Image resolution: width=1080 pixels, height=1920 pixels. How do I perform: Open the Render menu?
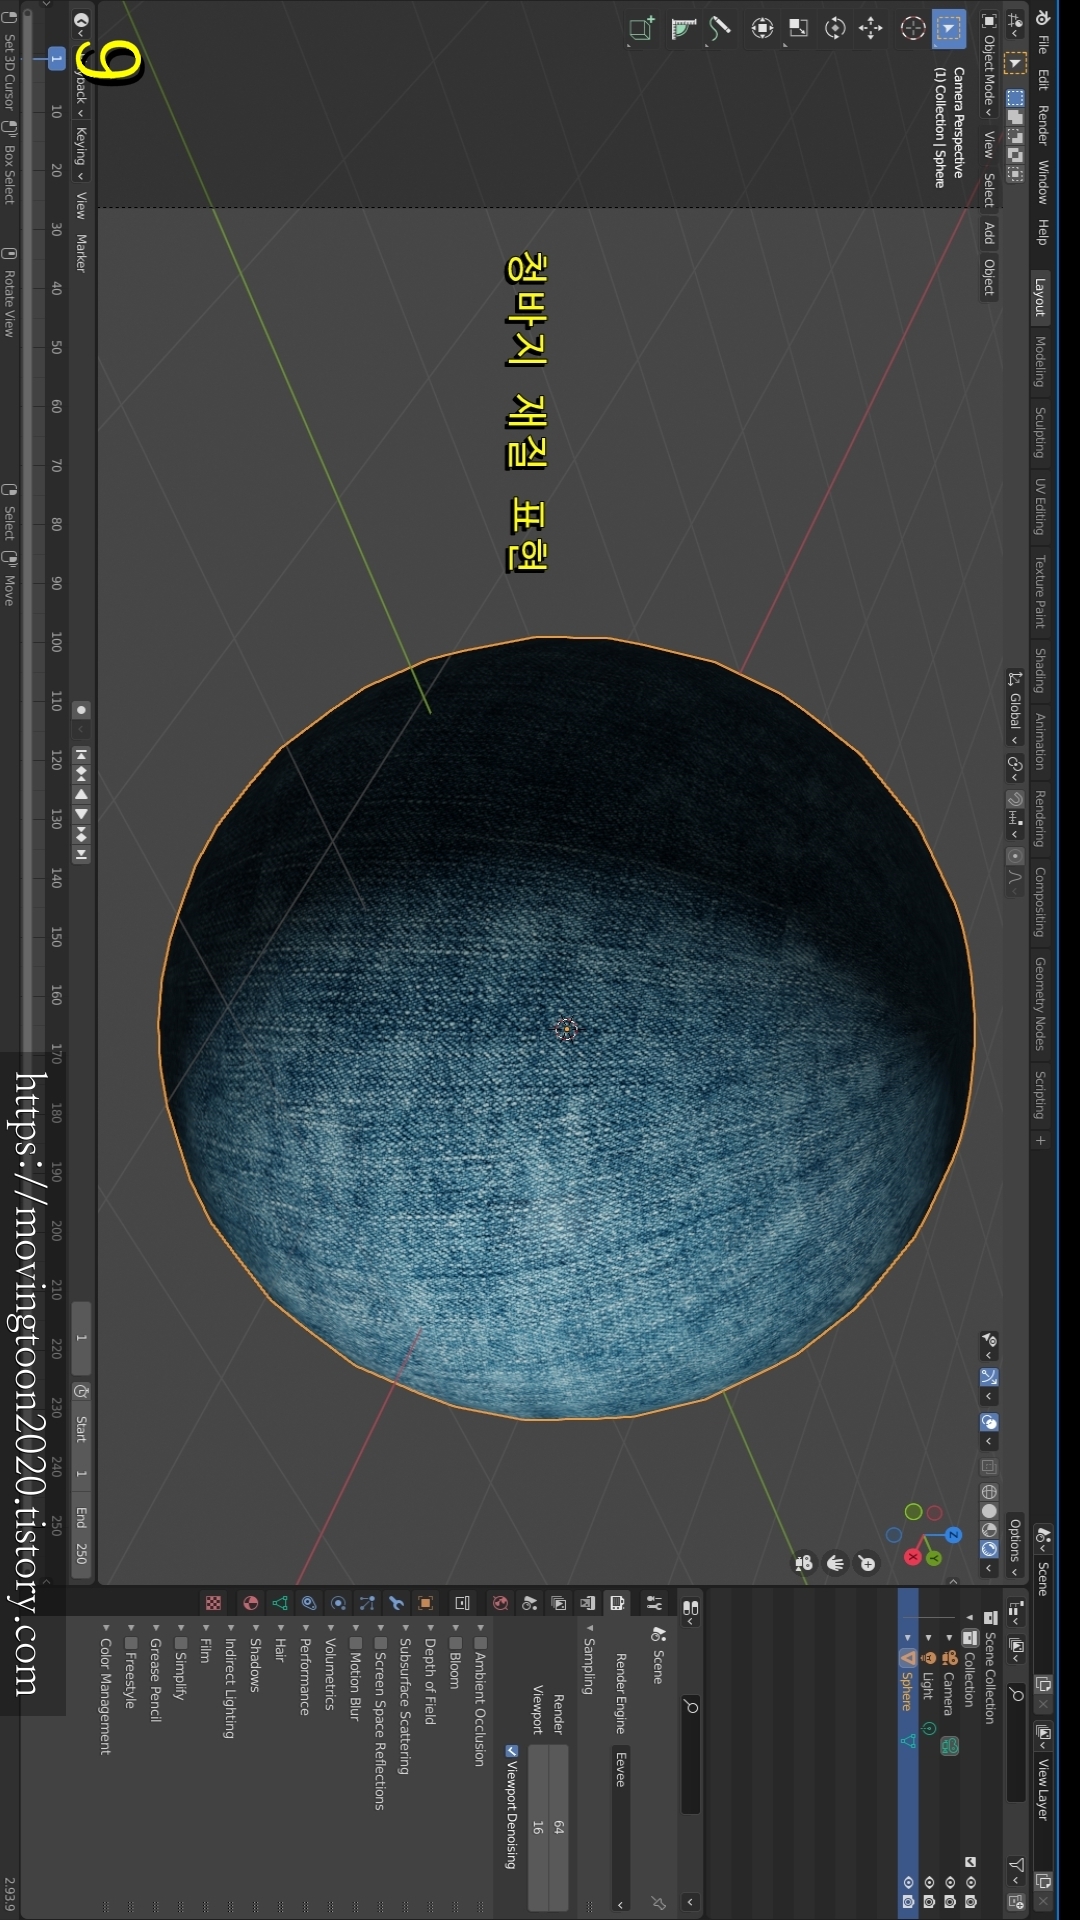(x=1042, y=125)
